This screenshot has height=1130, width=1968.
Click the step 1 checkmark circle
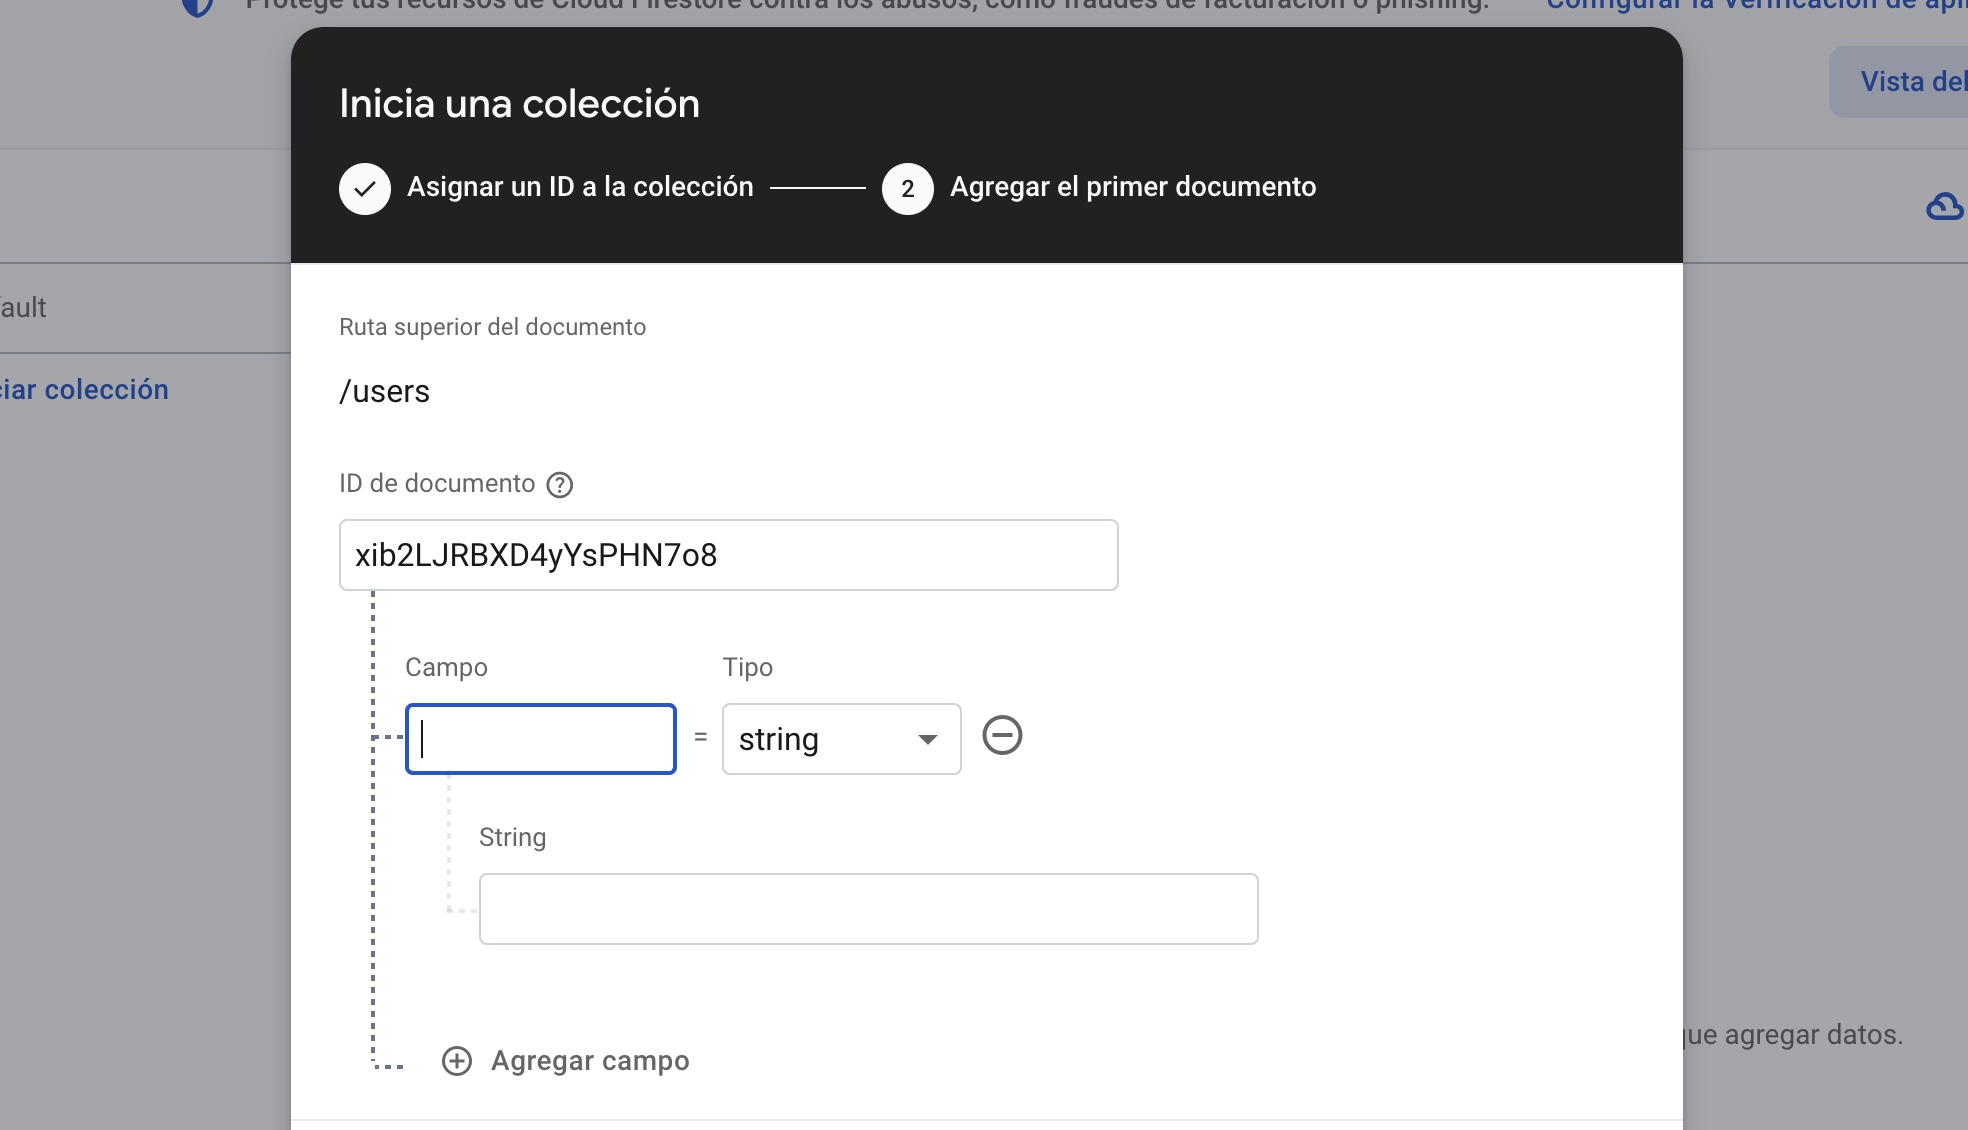364,188
